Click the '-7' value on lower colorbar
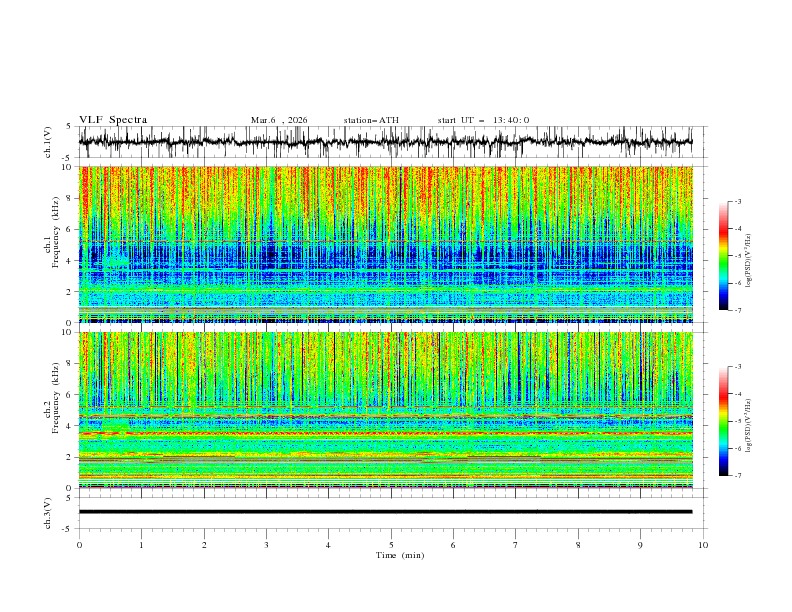Screen dimensions: 792x612 pos(738,476)
